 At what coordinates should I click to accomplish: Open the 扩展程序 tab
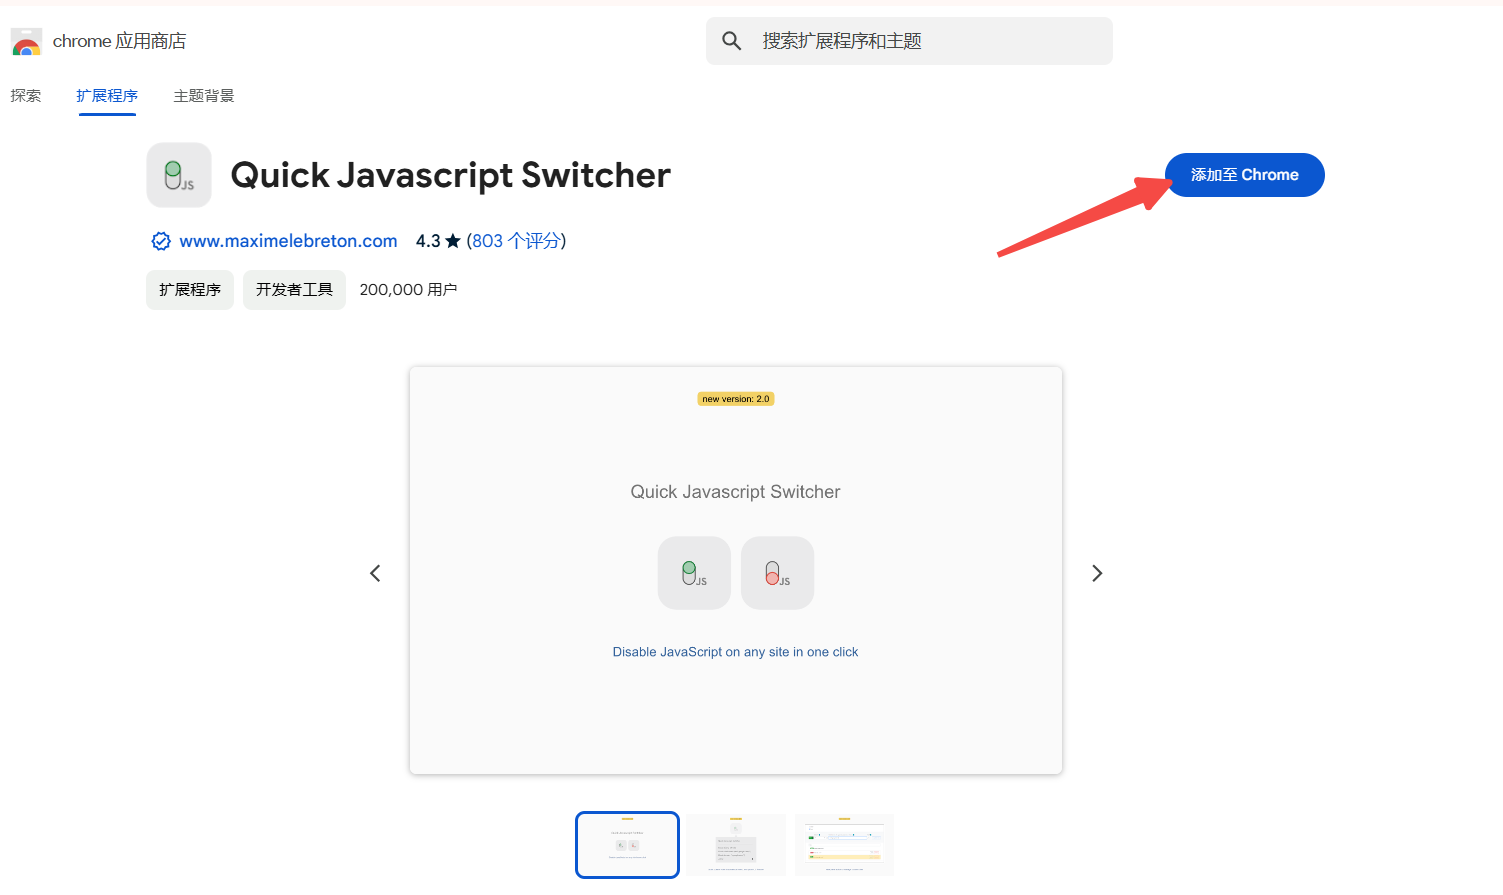pos(107,96)
